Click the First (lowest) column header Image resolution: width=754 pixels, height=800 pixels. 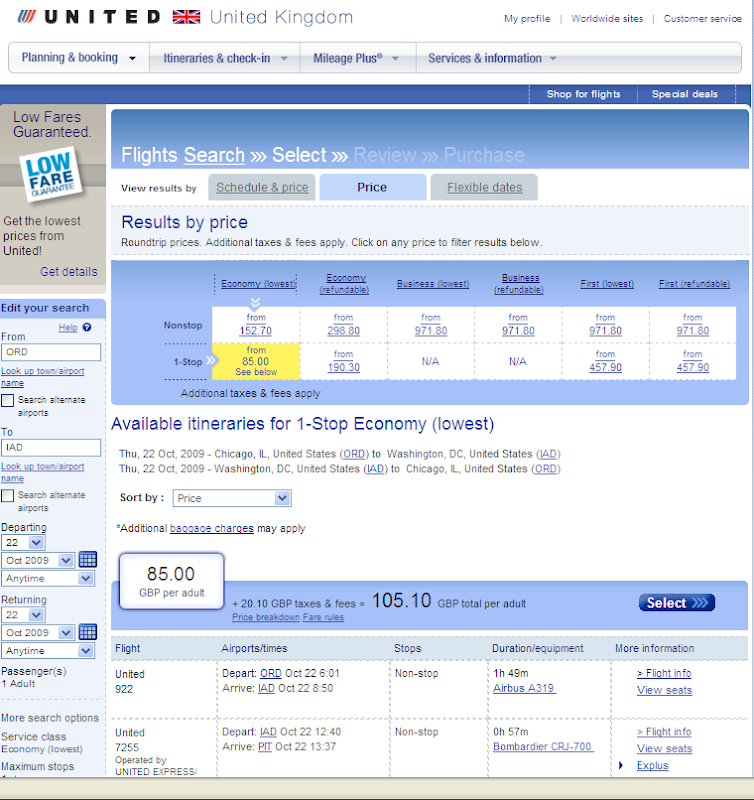pyautogui.click(x=607, y=284)
